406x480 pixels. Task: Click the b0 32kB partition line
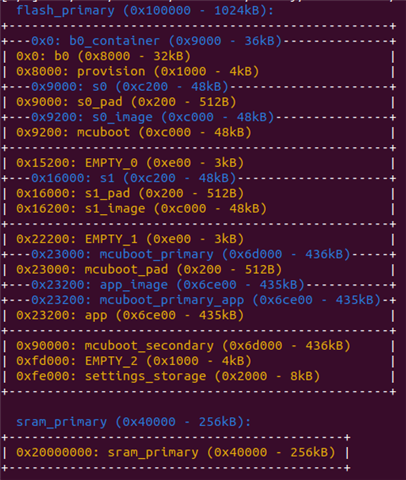(x=103, y=56)
